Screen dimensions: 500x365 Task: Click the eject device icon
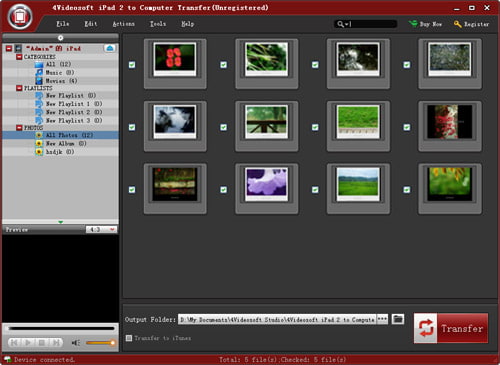click(110, 48)
